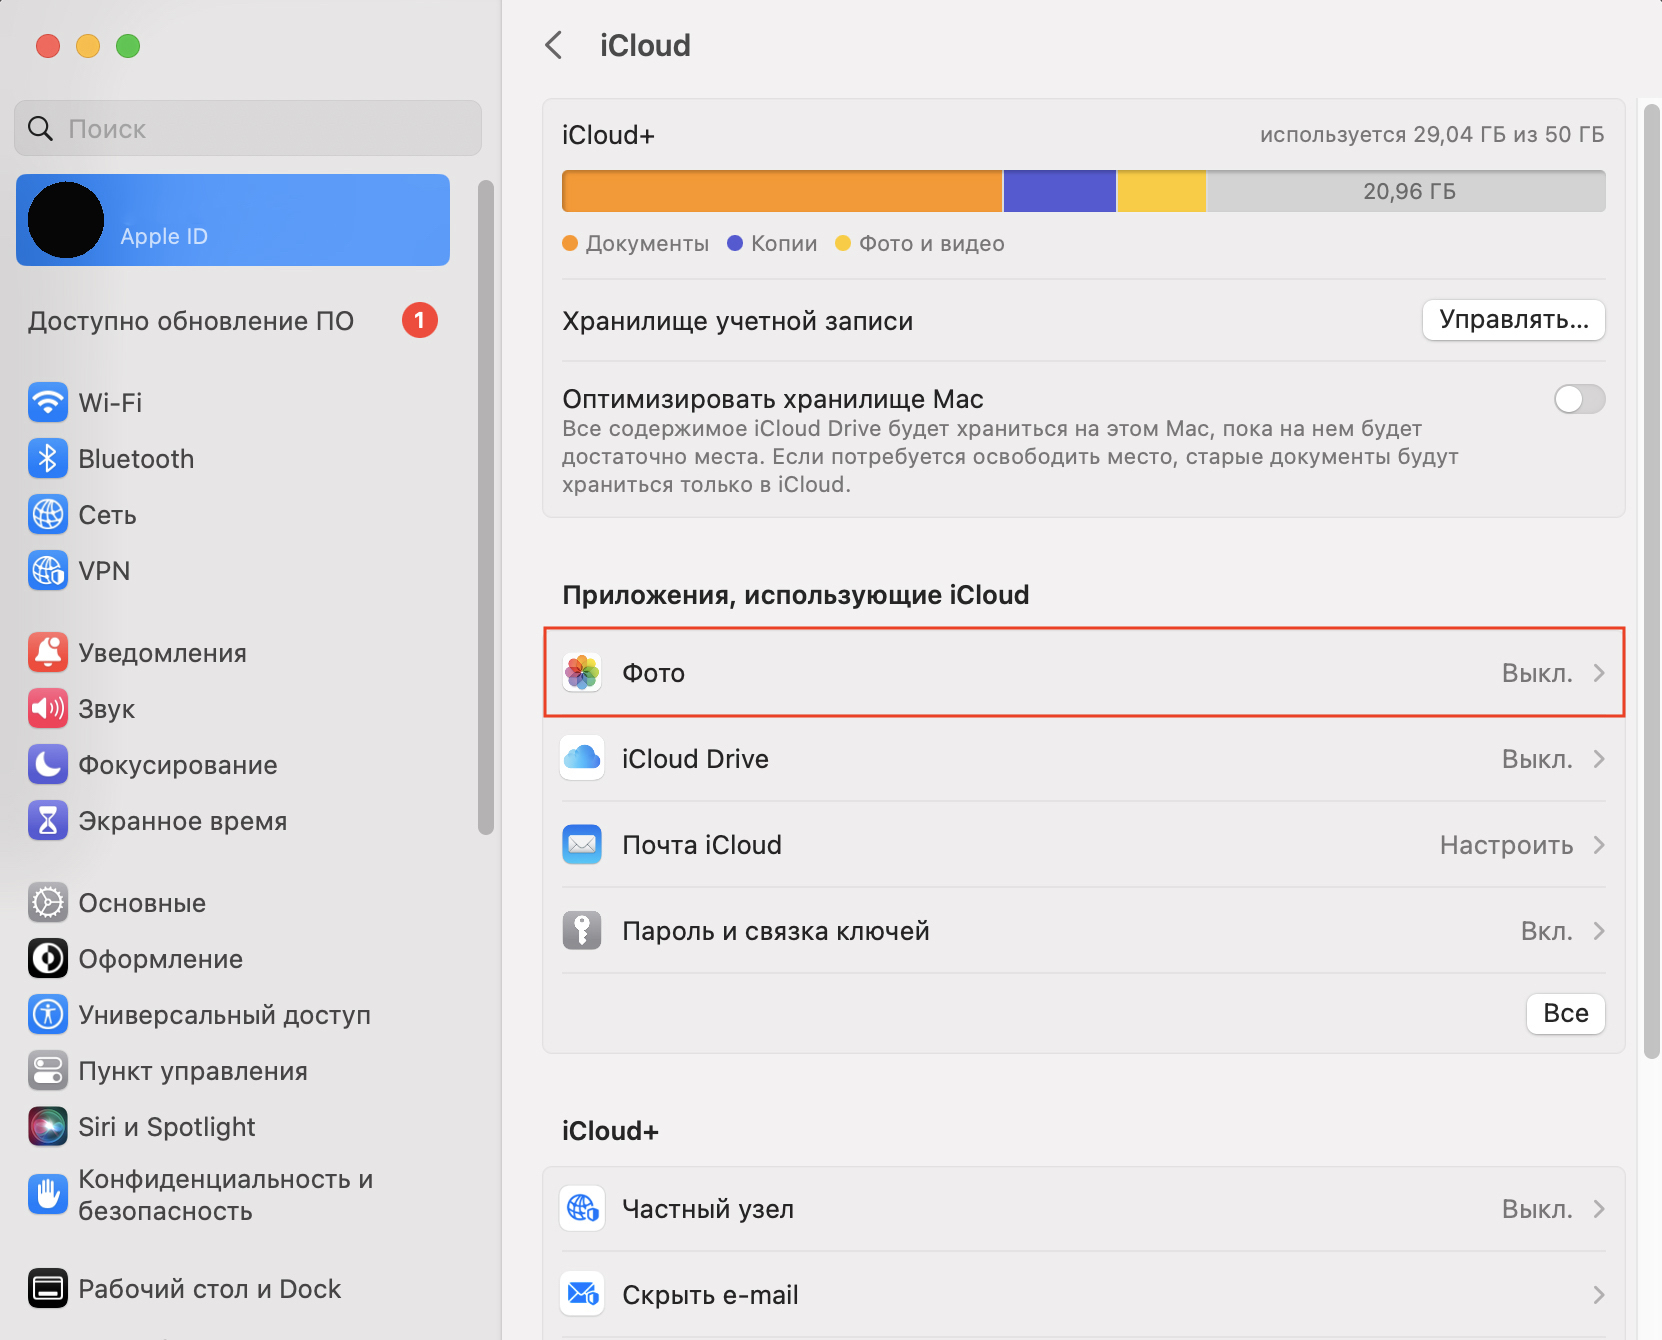The image size is (1662, 1340).
Task: Open Уведомления bell icon
Action: pyautogui.click(x=48, y=653)
